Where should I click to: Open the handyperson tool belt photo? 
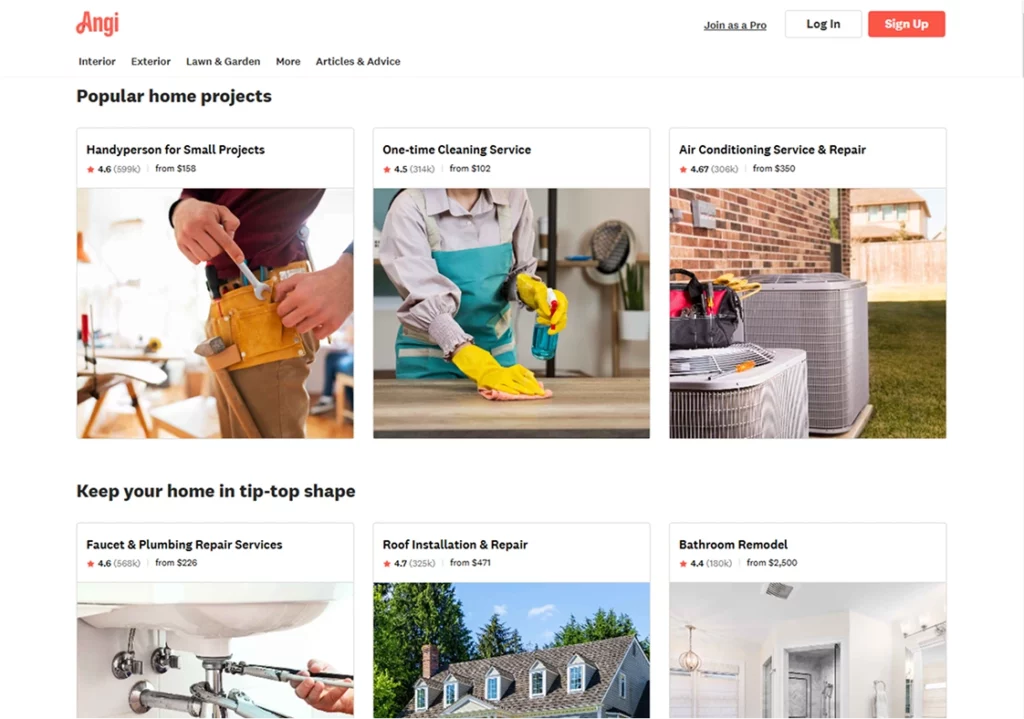click(215, 313)
